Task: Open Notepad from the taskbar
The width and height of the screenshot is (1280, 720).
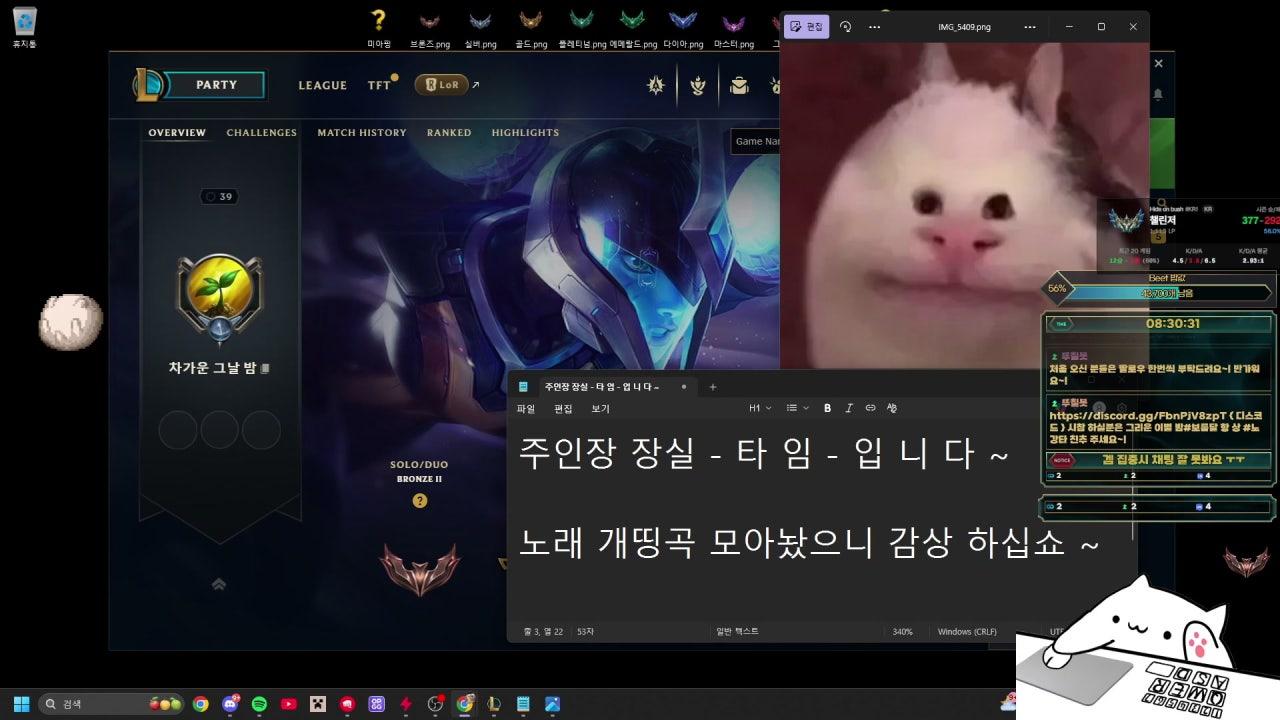Action: point(523,704)
